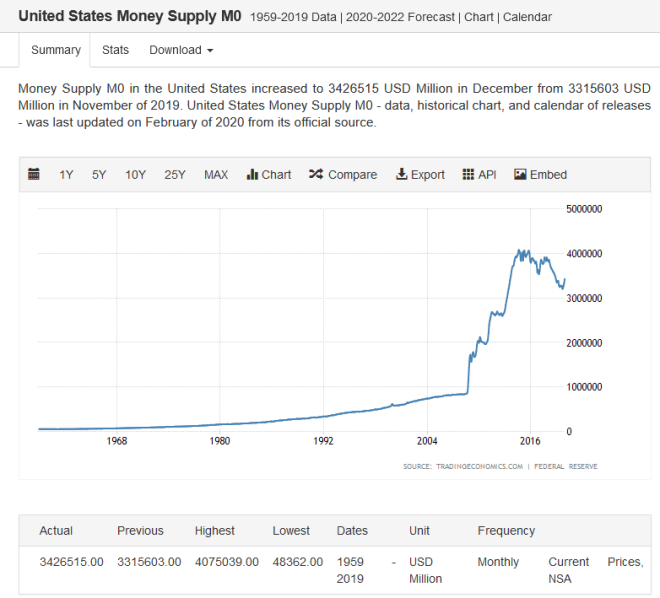Click the Embed image icon
The height and width of the screenshot is (598, 660).
click(x=520, y=174)
